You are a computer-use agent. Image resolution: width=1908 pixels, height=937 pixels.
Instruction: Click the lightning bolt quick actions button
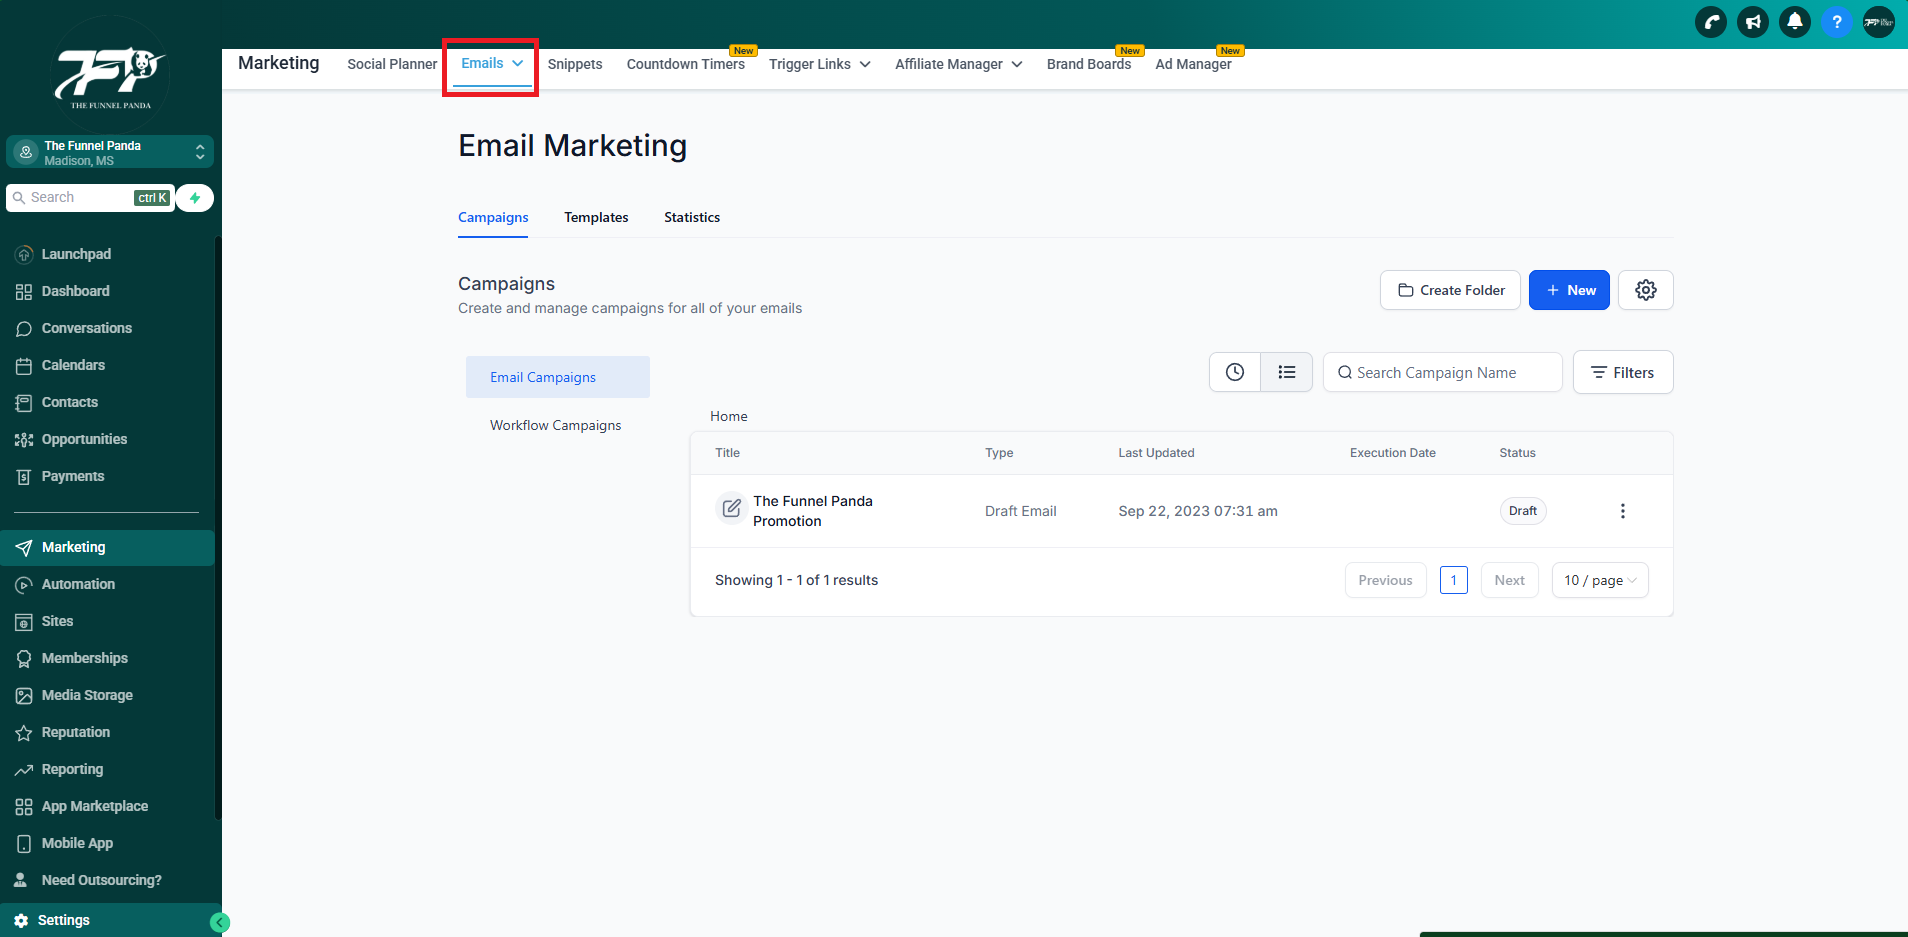coord(195,198)
